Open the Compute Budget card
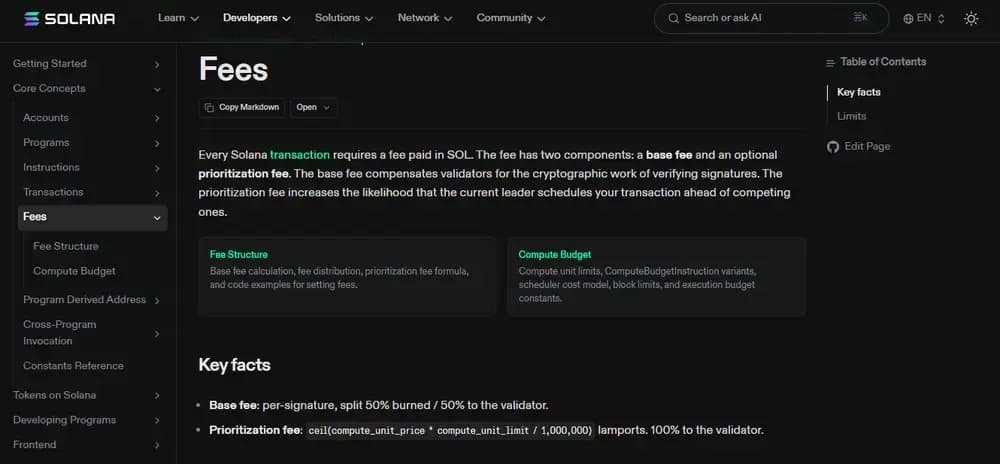The image size is (1000, 464). coord(655,276)
